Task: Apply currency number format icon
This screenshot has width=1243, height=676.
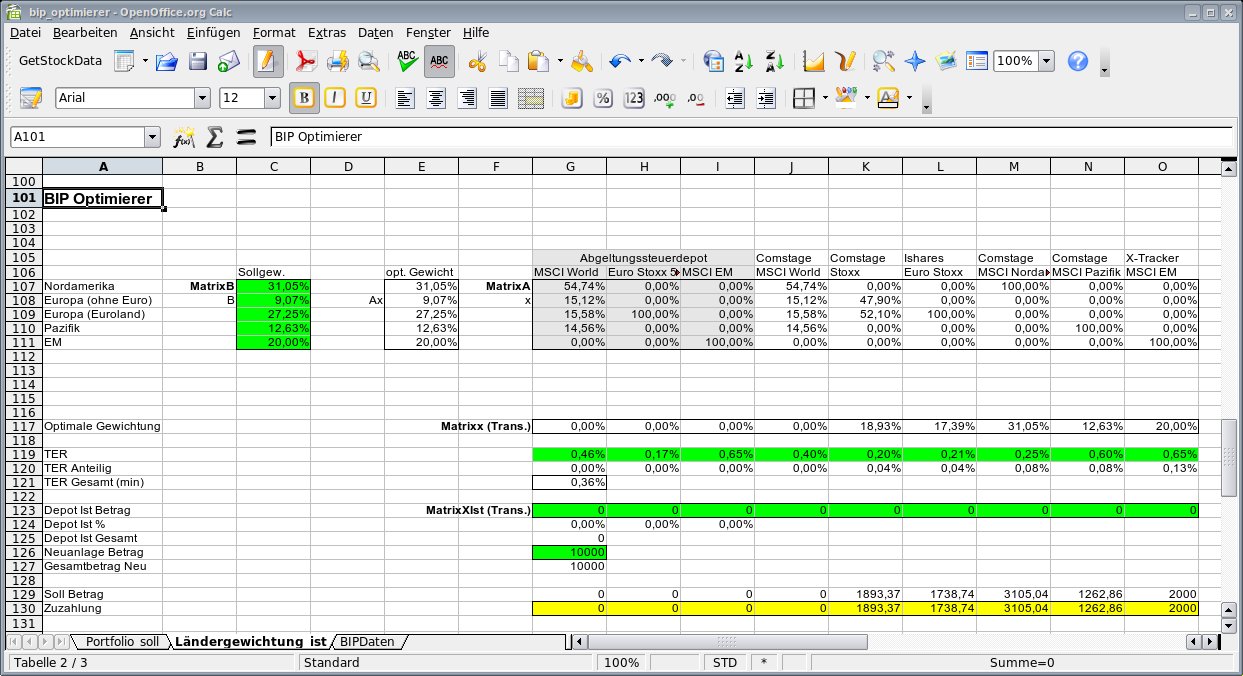Action: tap(572, 98)
